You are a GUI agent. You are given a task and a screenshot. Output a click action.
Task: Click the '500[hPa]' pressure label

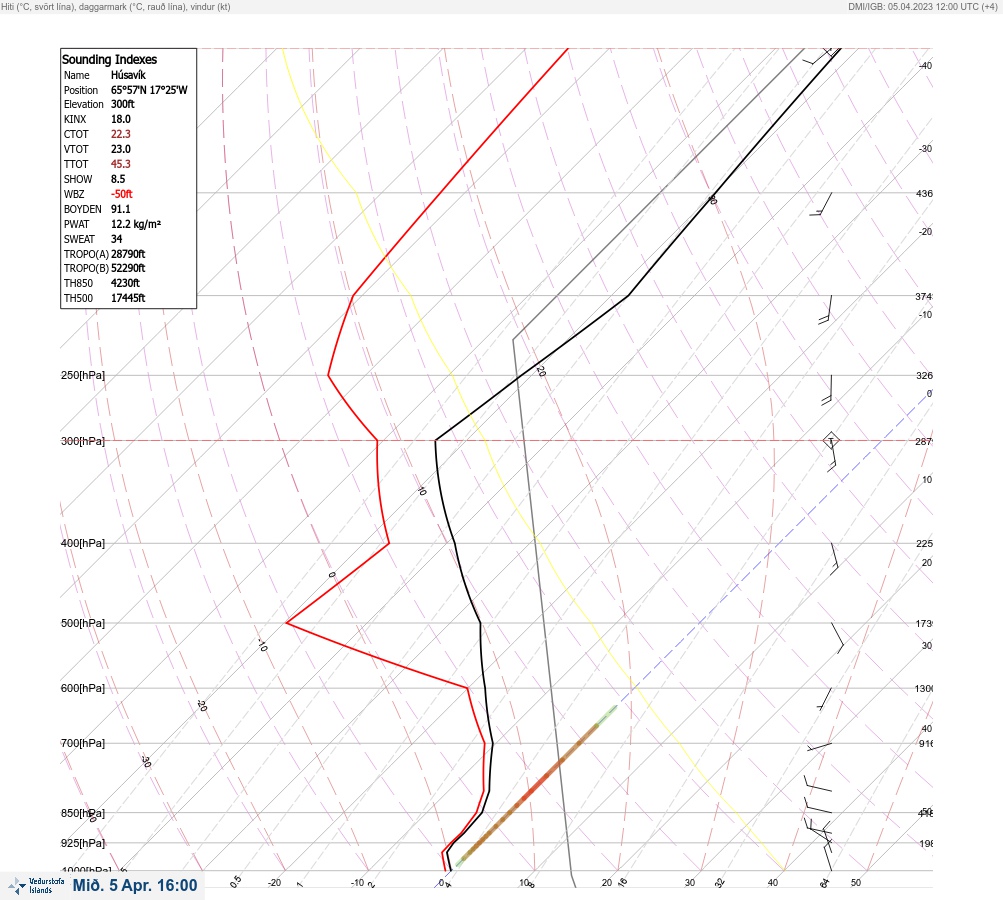pyautogui.click(x=83, y=623)
